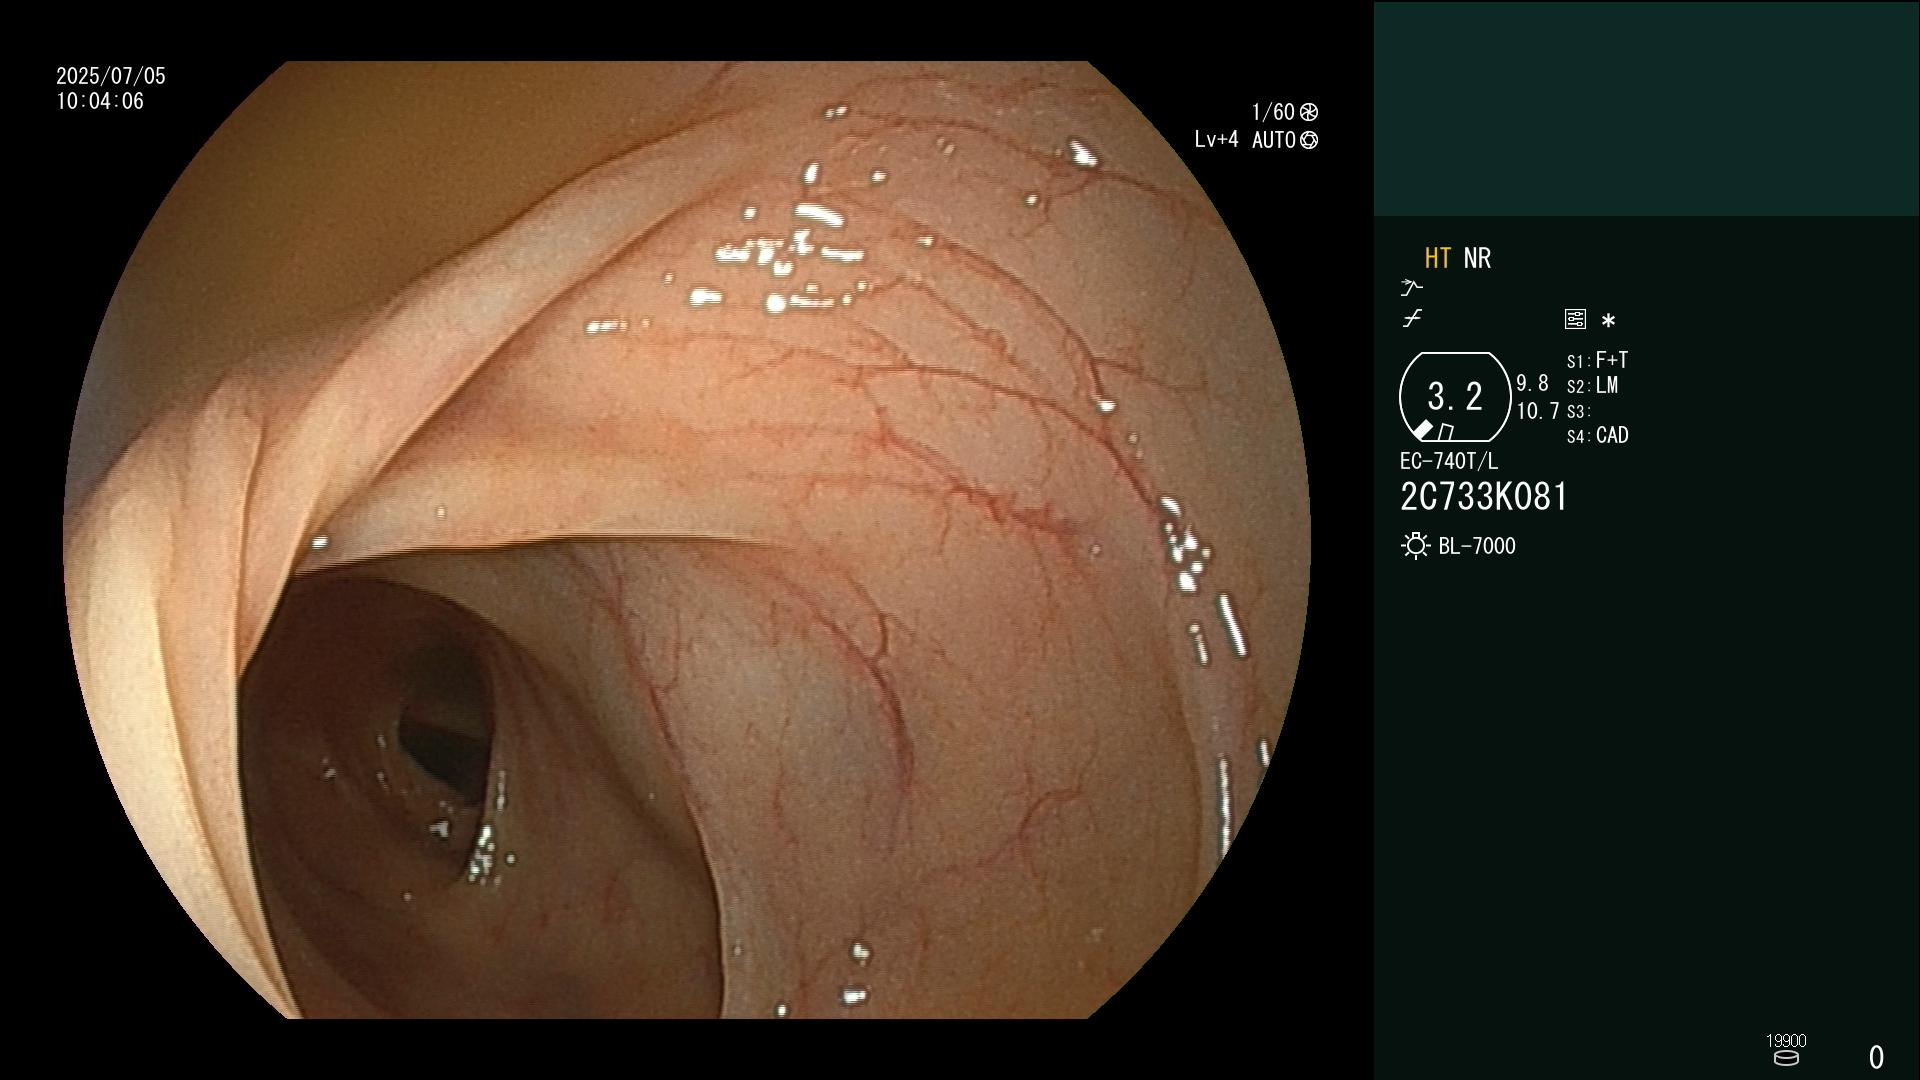Click the serial number 2C733K081
Viewport: 1920px width, 1080px height.
[x=1484, y=497]
